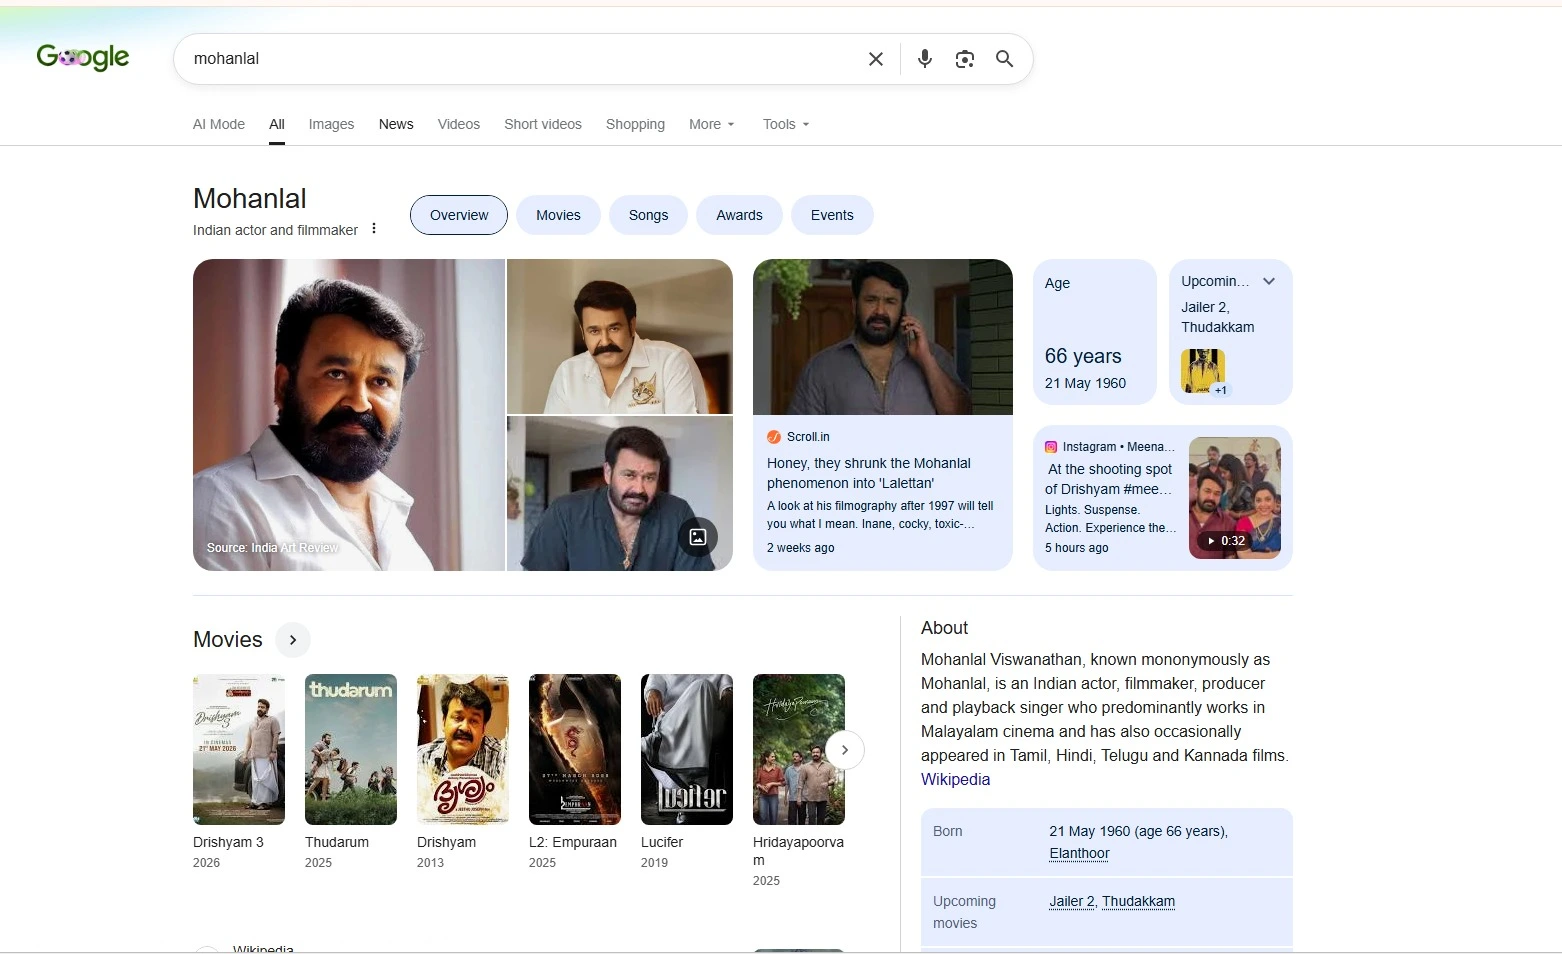This screenshot has width=1562, height=954.
Task: Switch to Images tab
Action: (x=331, y=124)
